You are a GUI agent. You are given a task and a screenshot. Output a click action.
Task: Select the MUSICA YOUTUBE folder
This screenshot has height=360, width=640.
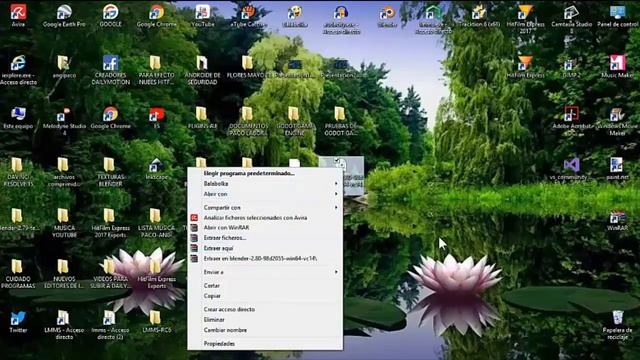(64, 223)
